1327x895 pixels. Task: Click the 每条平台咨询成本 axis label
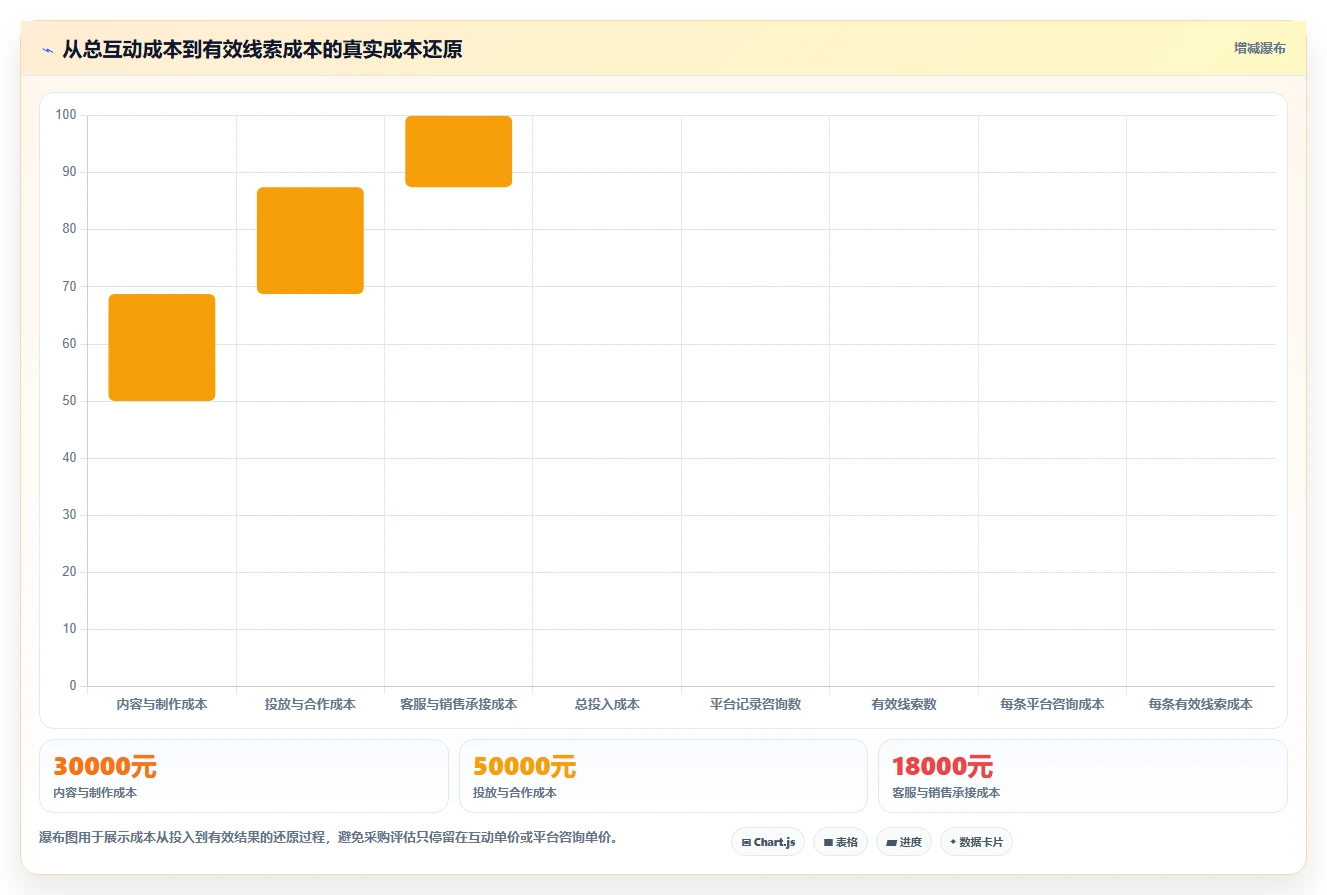point(1052,704)
